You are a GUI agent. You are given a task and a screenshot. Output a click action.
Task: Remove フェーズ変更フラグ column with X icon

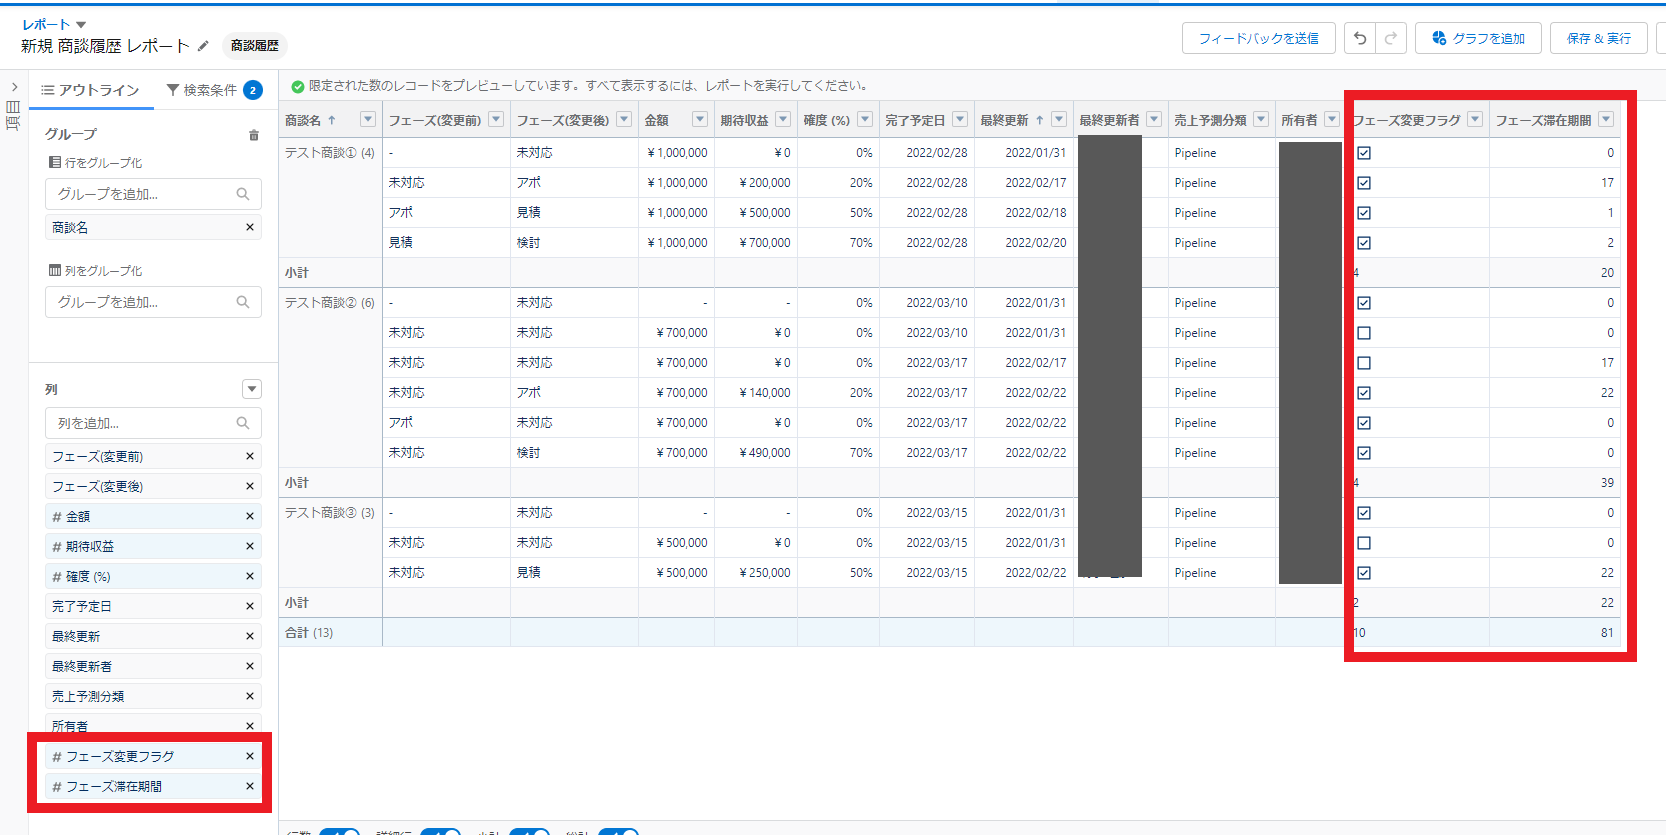(250, 756)
